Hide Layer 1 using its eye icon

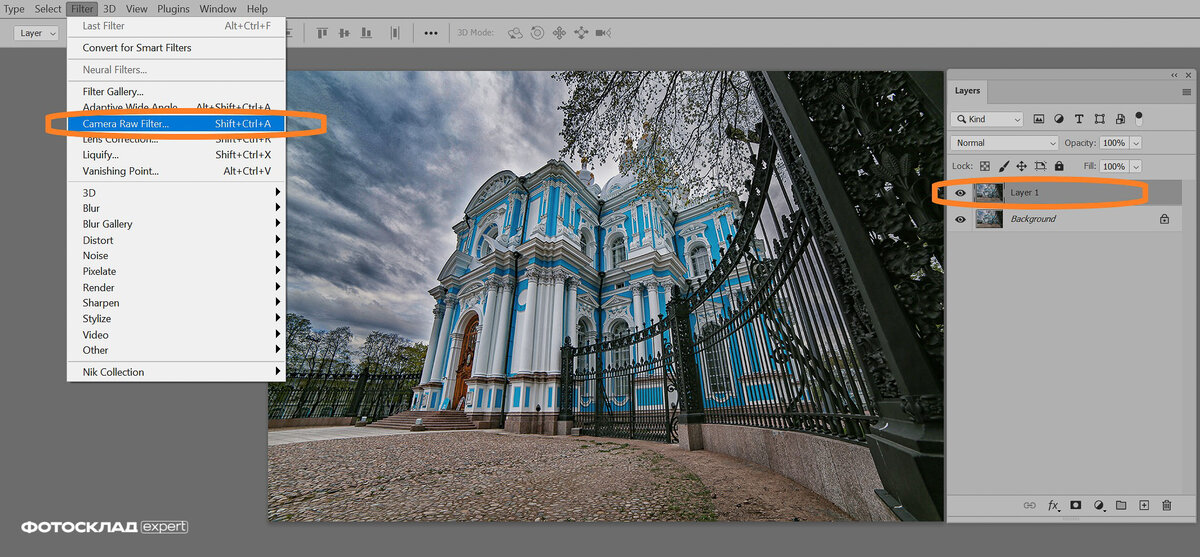tap(960, 192)
